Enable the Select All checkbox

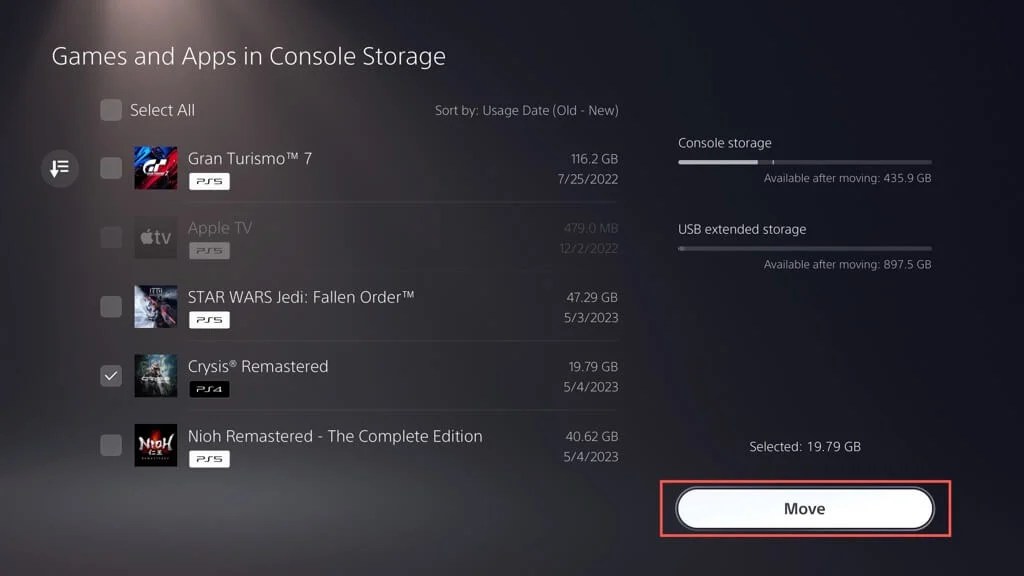coord(110,110)
